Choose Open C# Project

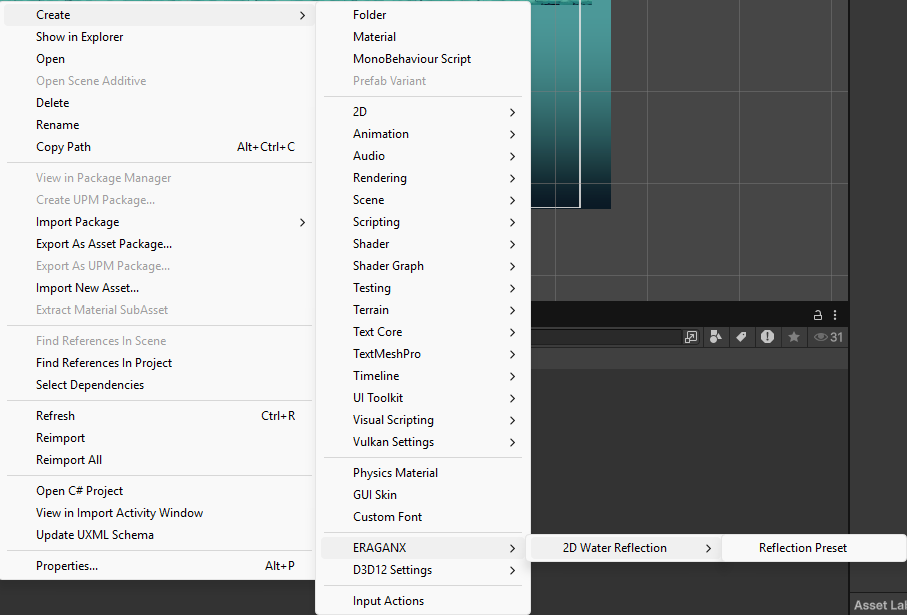159,491
